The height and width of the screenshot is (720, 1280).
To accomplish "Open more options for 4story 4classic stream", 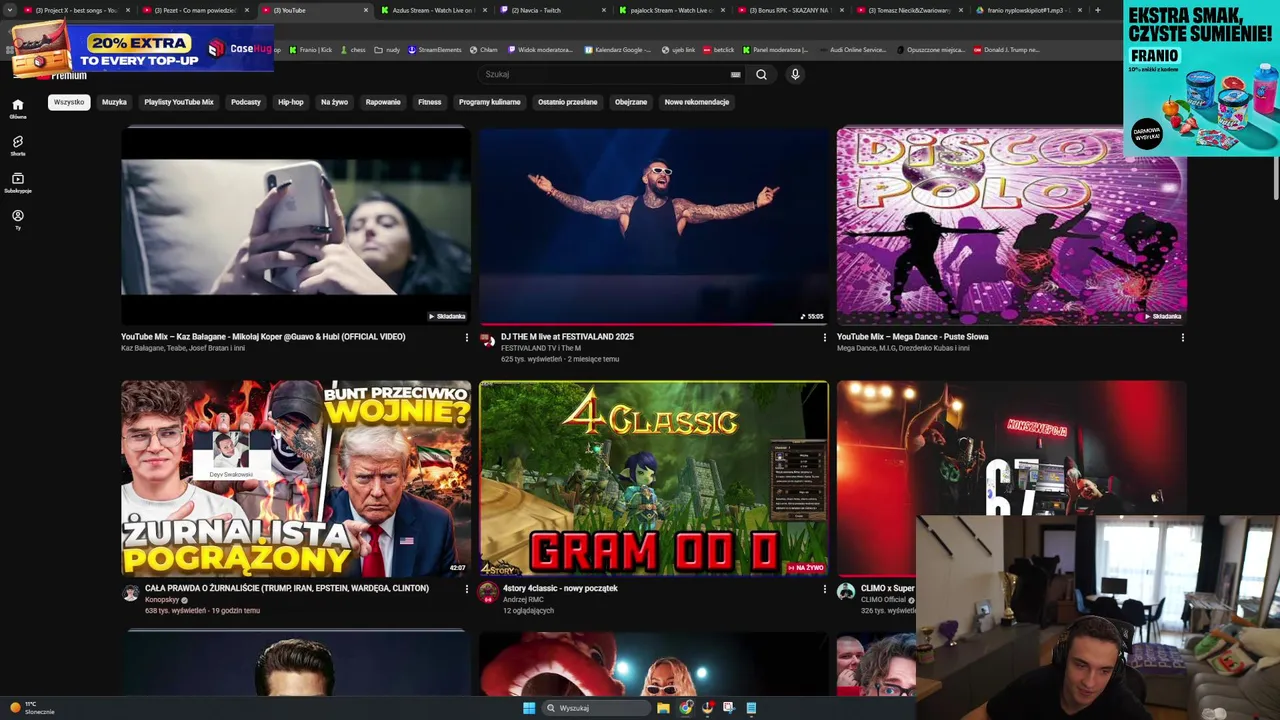I will click(824, 589).
